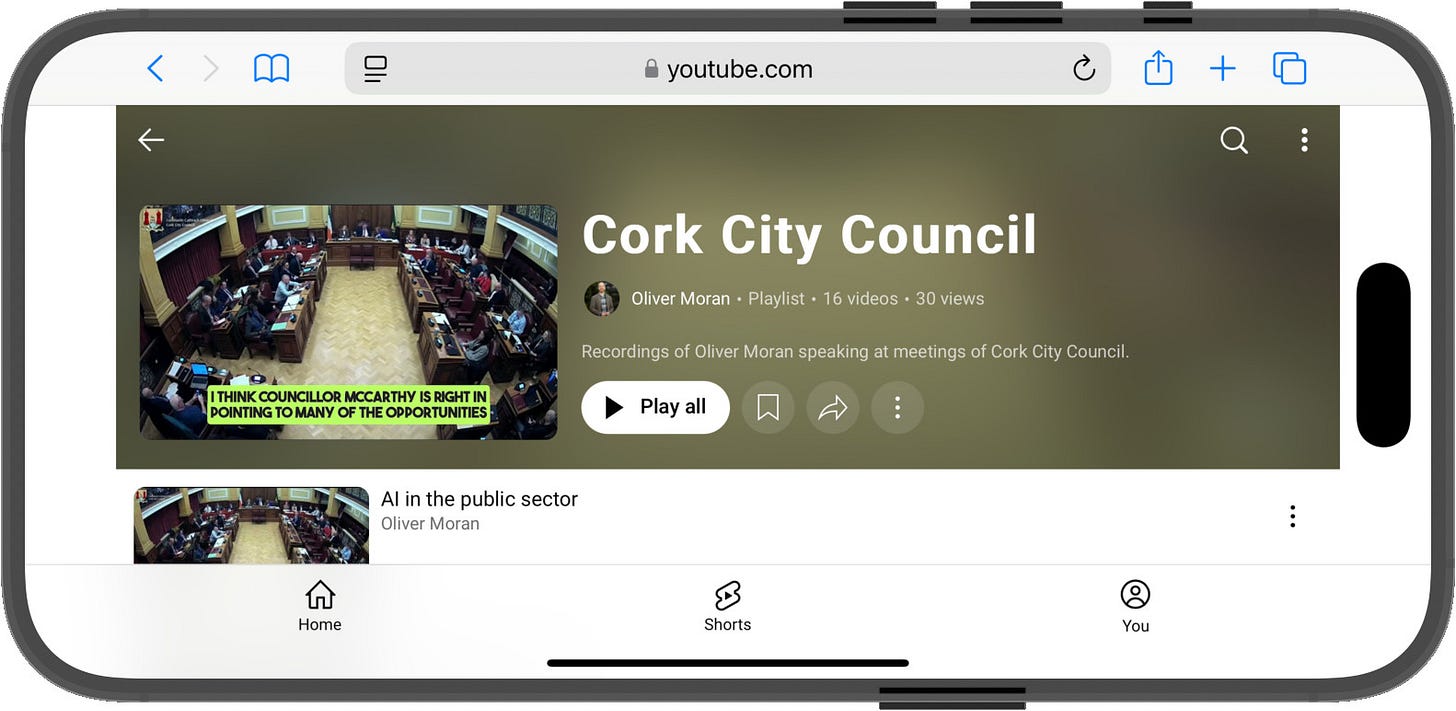Tap 16 videos count text
The width and height of the screenshot is (1456, 711).
coord(860,298)
